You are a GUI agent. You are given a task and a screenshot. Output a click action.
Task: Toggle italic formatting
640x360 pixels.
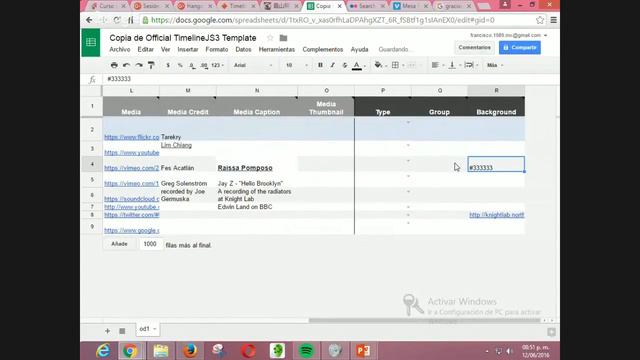click(x=332, y=65)
